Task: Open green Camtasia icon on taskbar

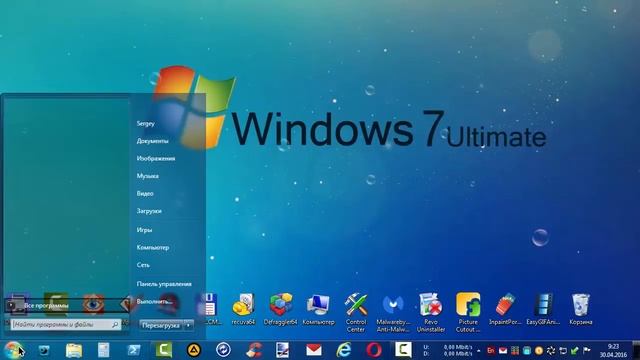Action: 164,350
